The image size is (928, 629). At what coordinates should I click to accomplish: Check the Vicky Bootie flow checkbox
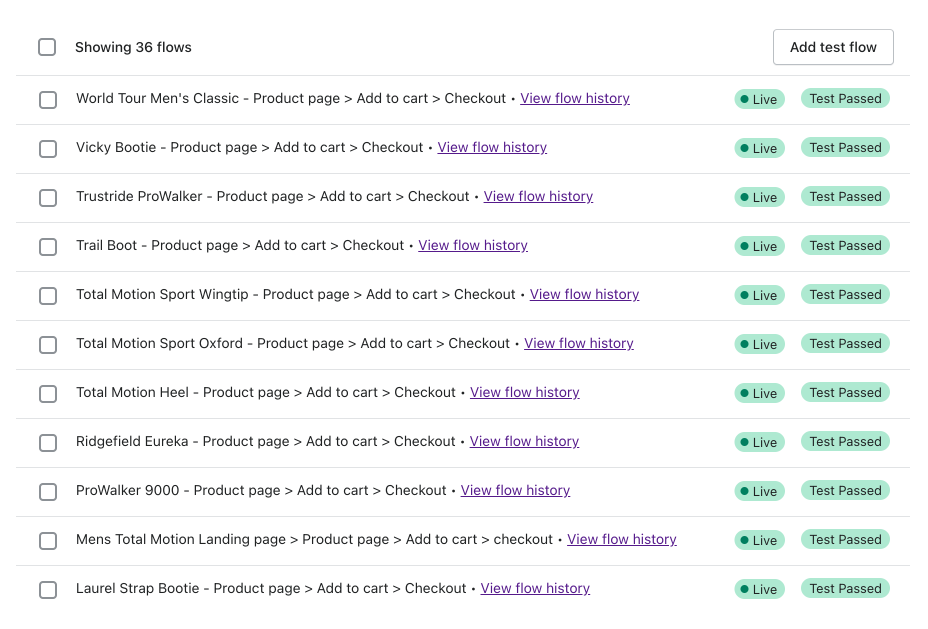pos(48,149)
